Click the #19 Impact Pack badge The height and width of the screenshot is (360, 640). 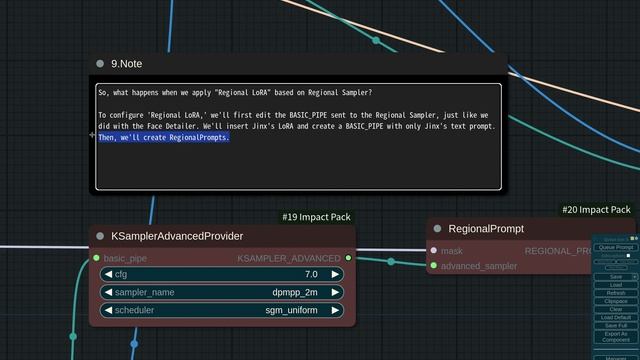pos(316,217)
